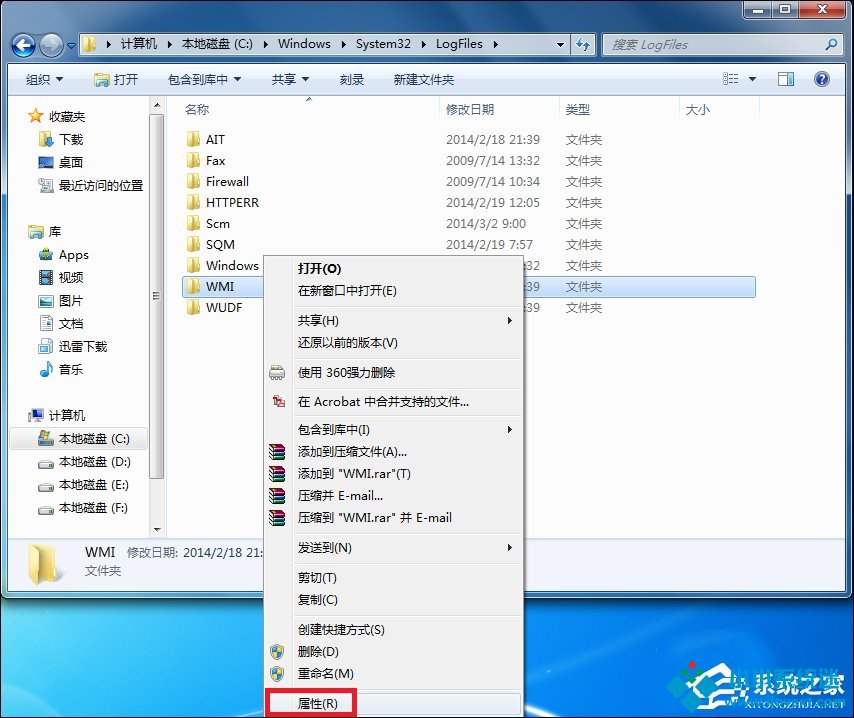Image resolution: width=854 pixels, height=718 pixels.
Task: Click the change view icon
Action: coord(730,79)
